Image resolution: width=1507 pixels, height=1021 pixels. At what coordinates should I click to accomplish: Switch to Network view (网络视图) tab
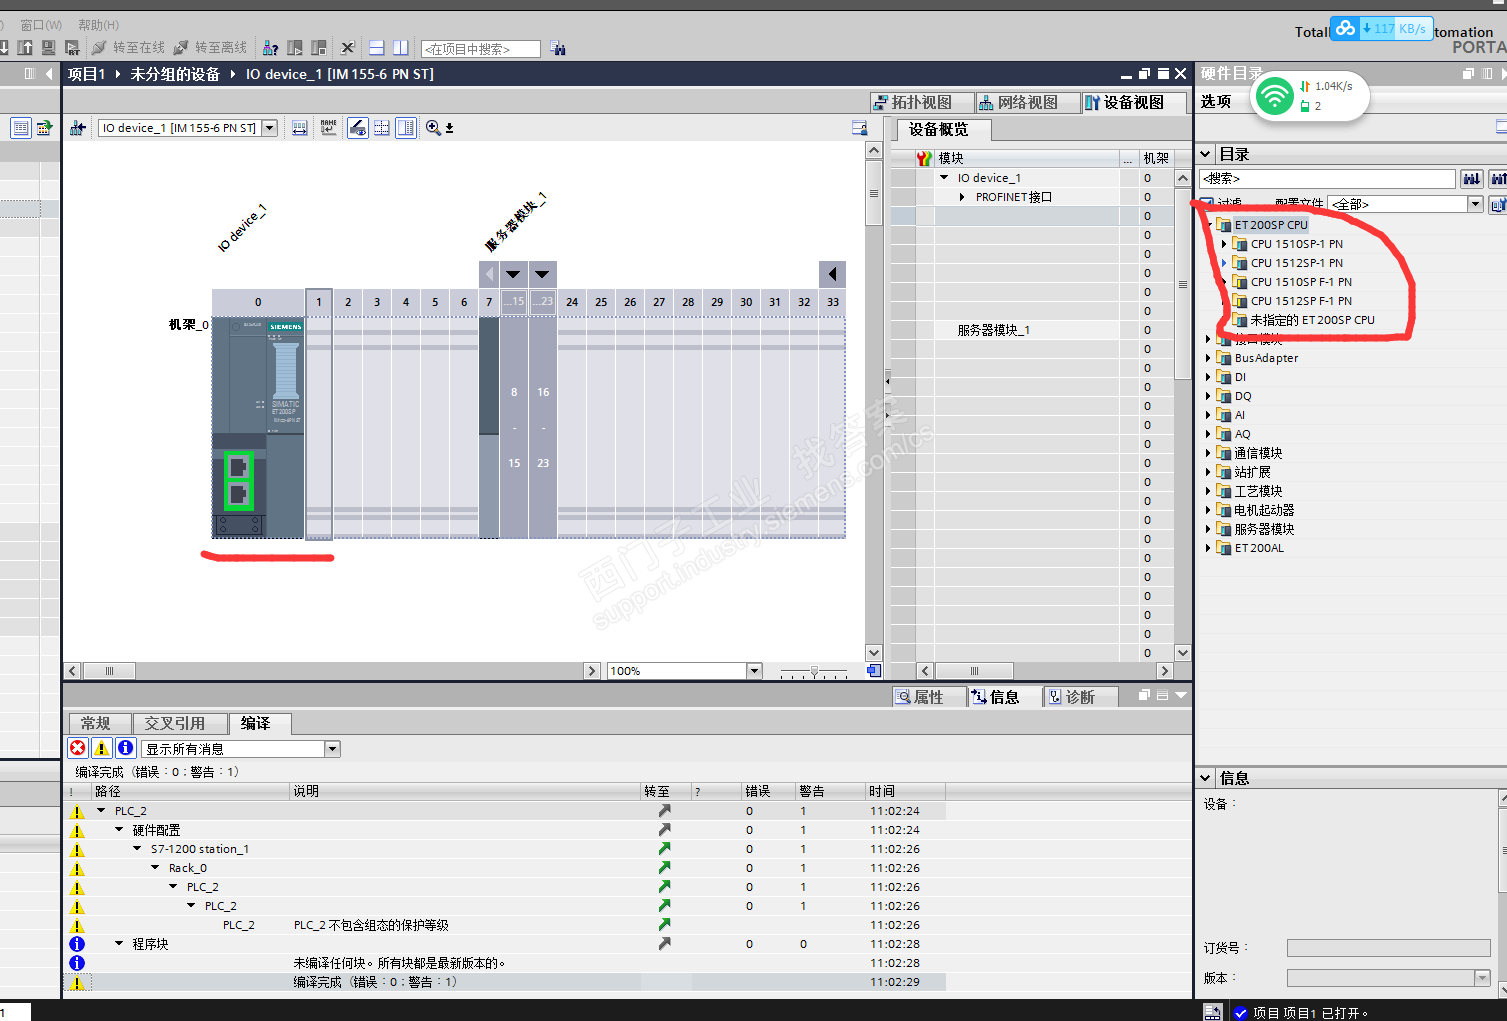(x=1027, y=102)
